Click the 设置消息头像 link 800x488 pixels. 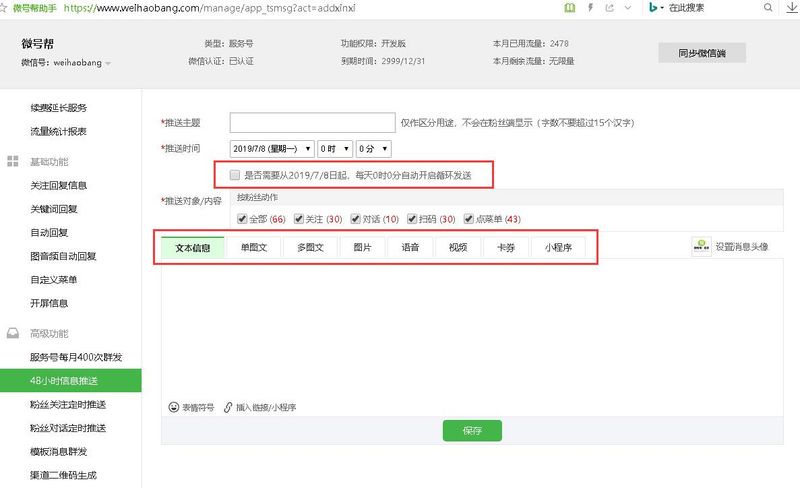coord(741,247)
